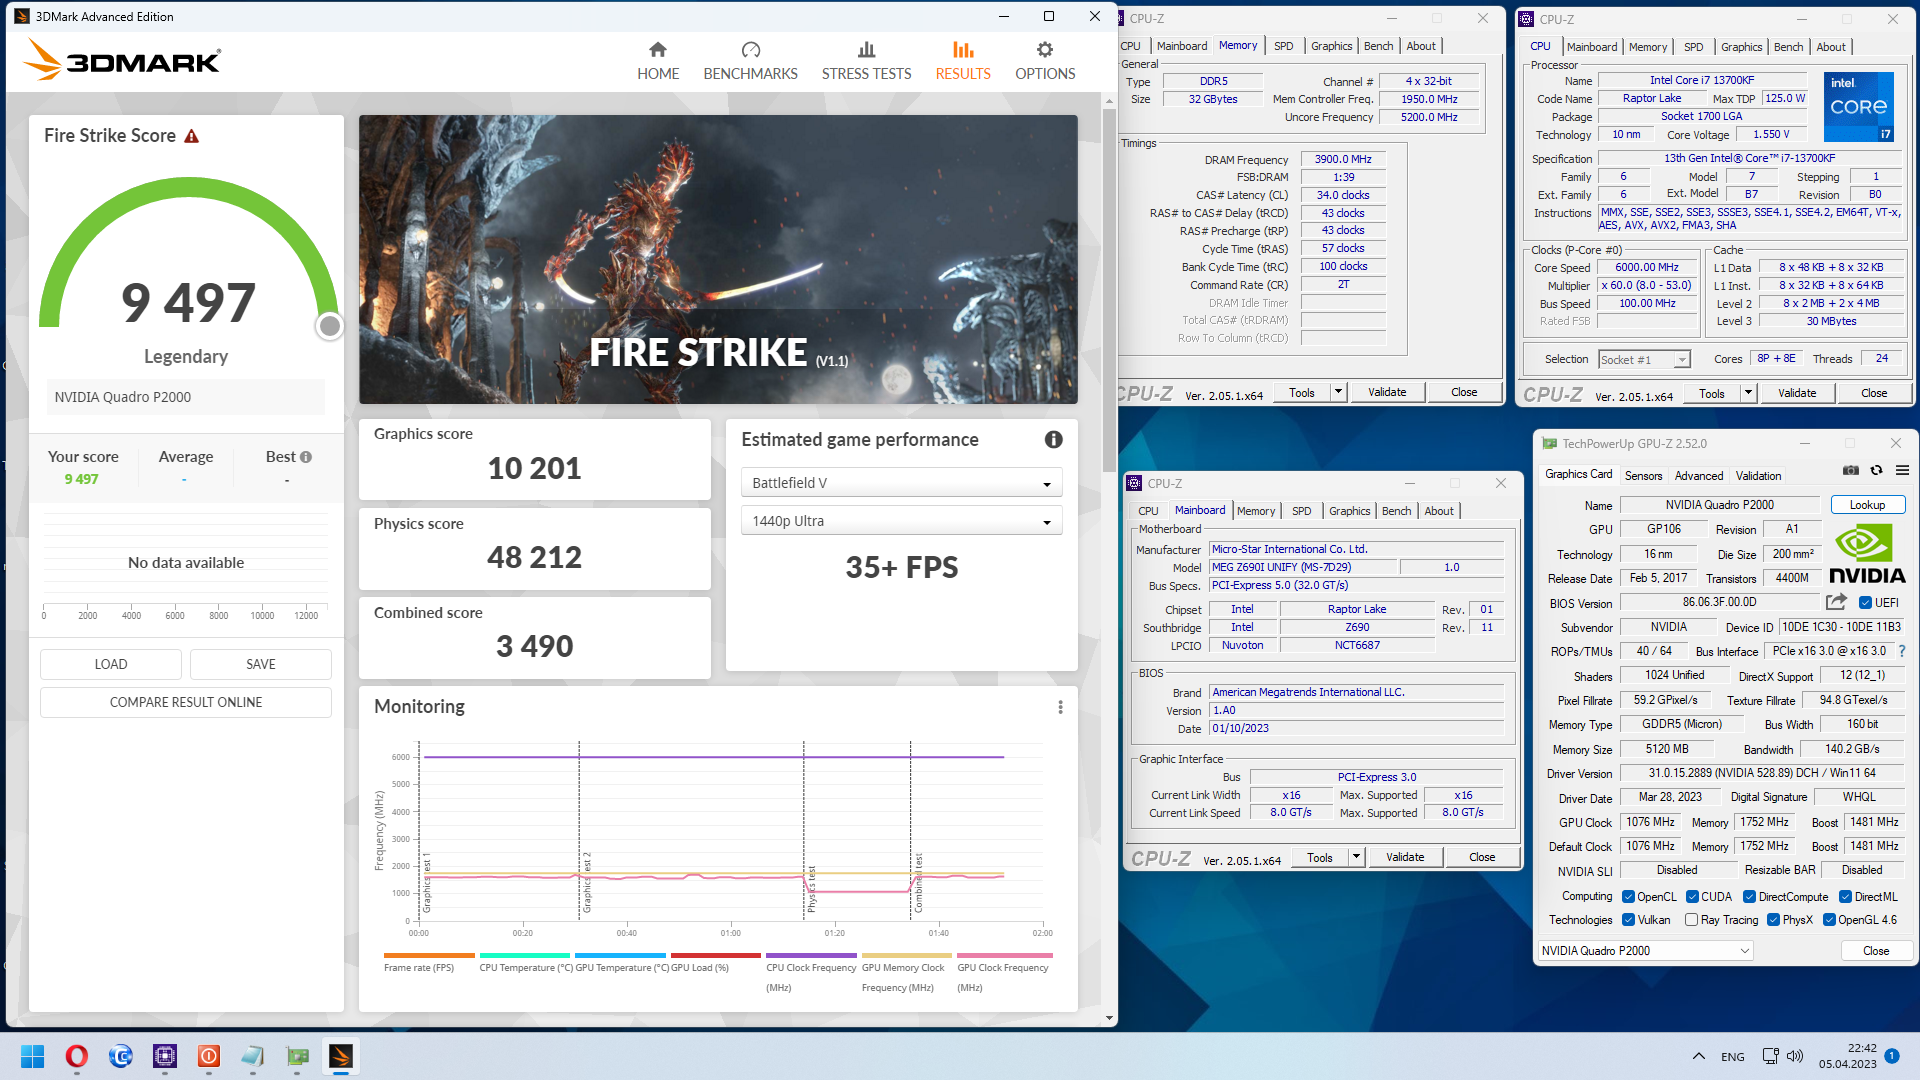This screenshot has width=1920, height=1080.
Task: Click the Frame rate (FPS) legend color
Action: [x=429, y=956]
